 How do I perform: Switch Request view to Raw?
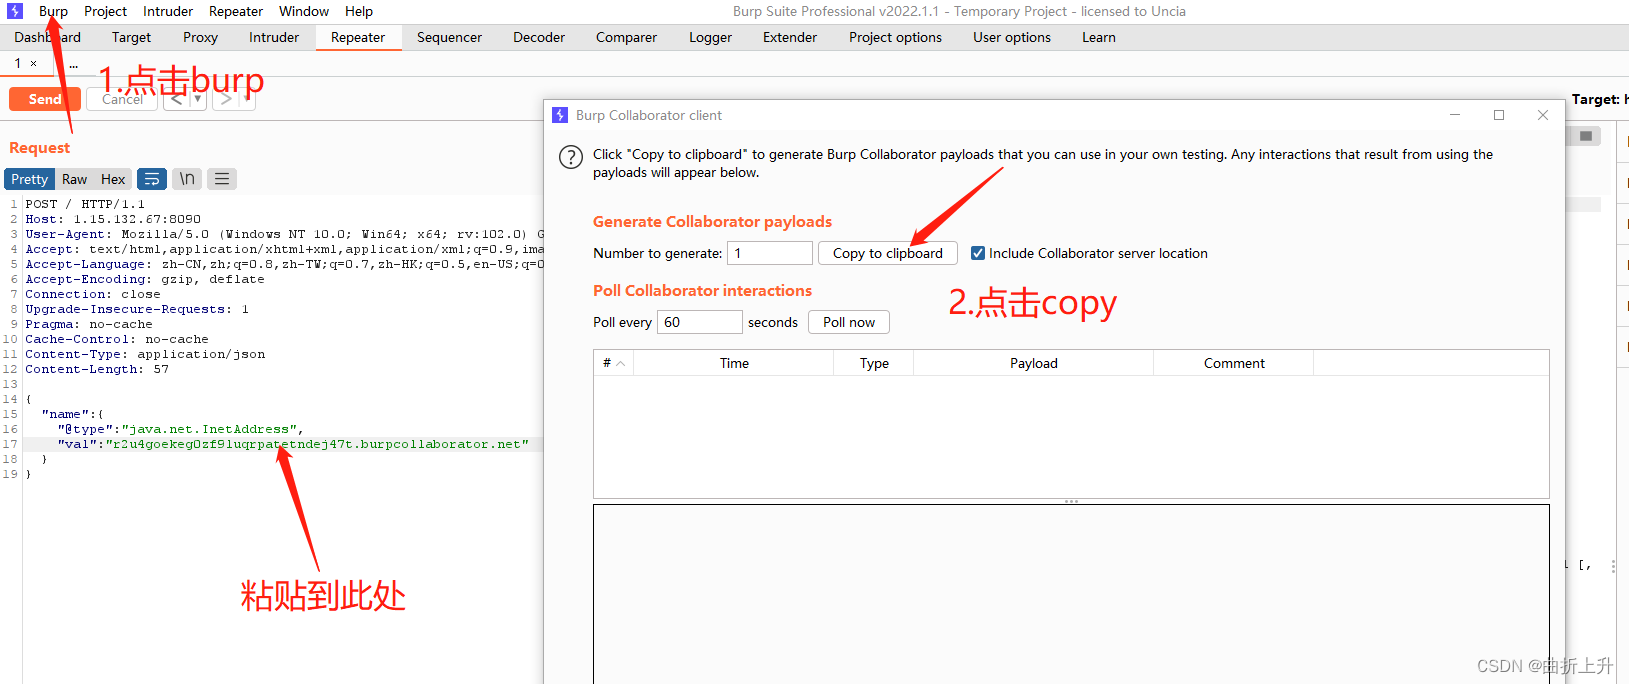tap(75, 179)
